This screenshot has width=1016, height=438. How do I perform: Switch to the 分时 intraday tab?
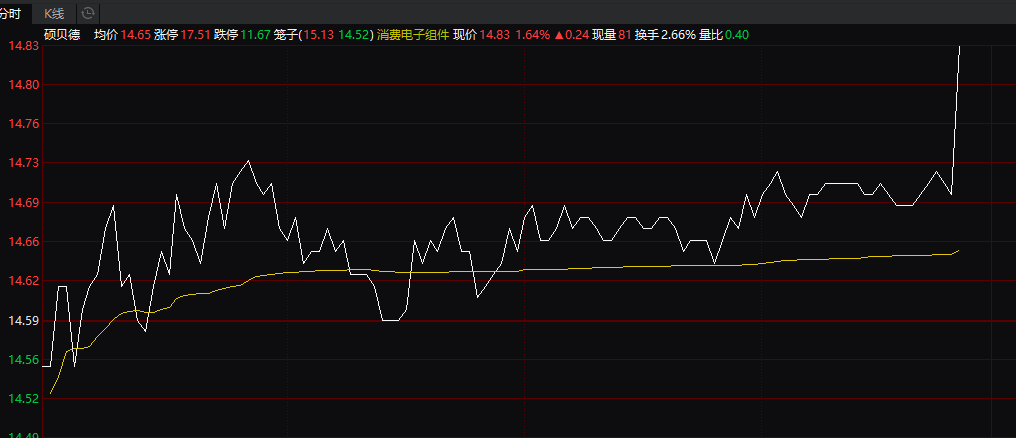[12, 14]
